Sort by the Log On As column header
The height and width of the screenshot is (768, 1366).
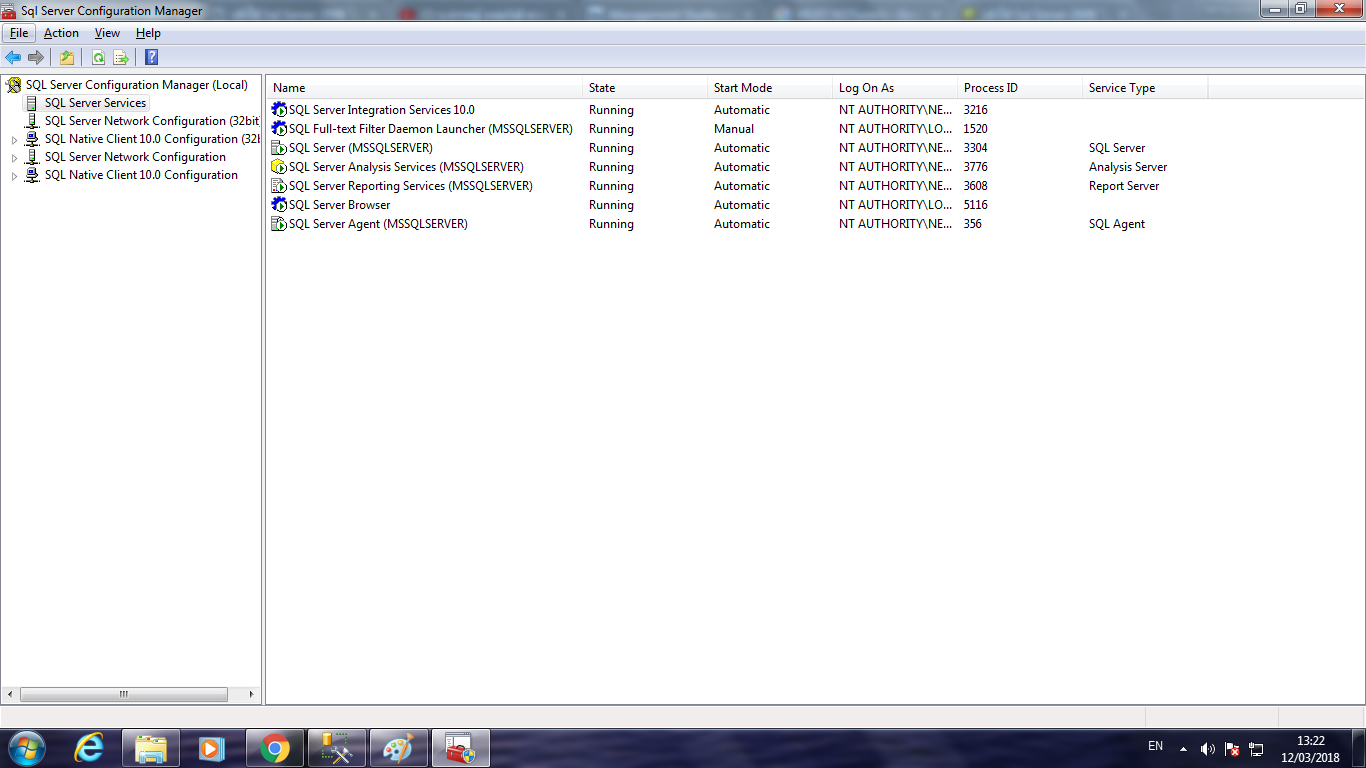tap(895, 88)
